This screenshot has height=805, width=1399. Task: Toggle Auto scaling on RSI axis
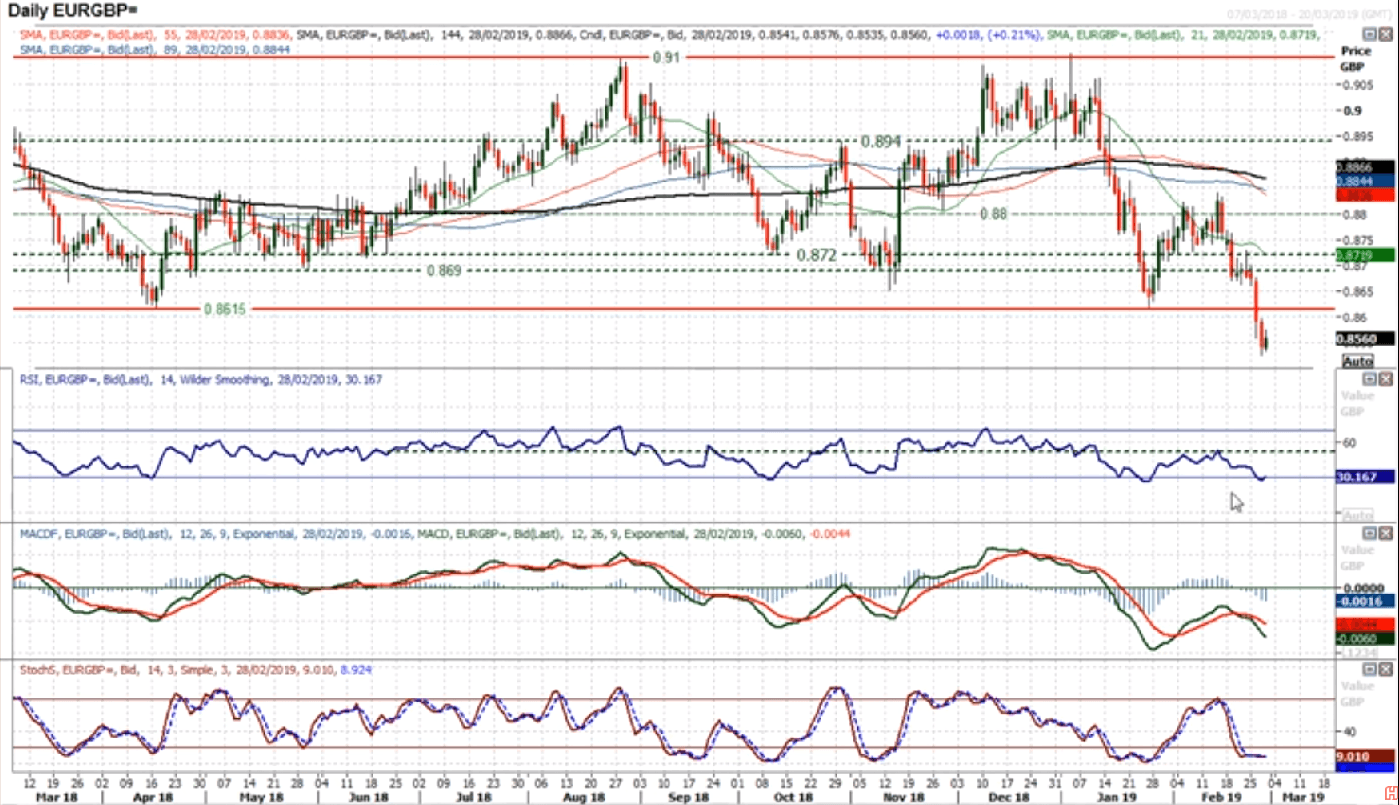1357,515
